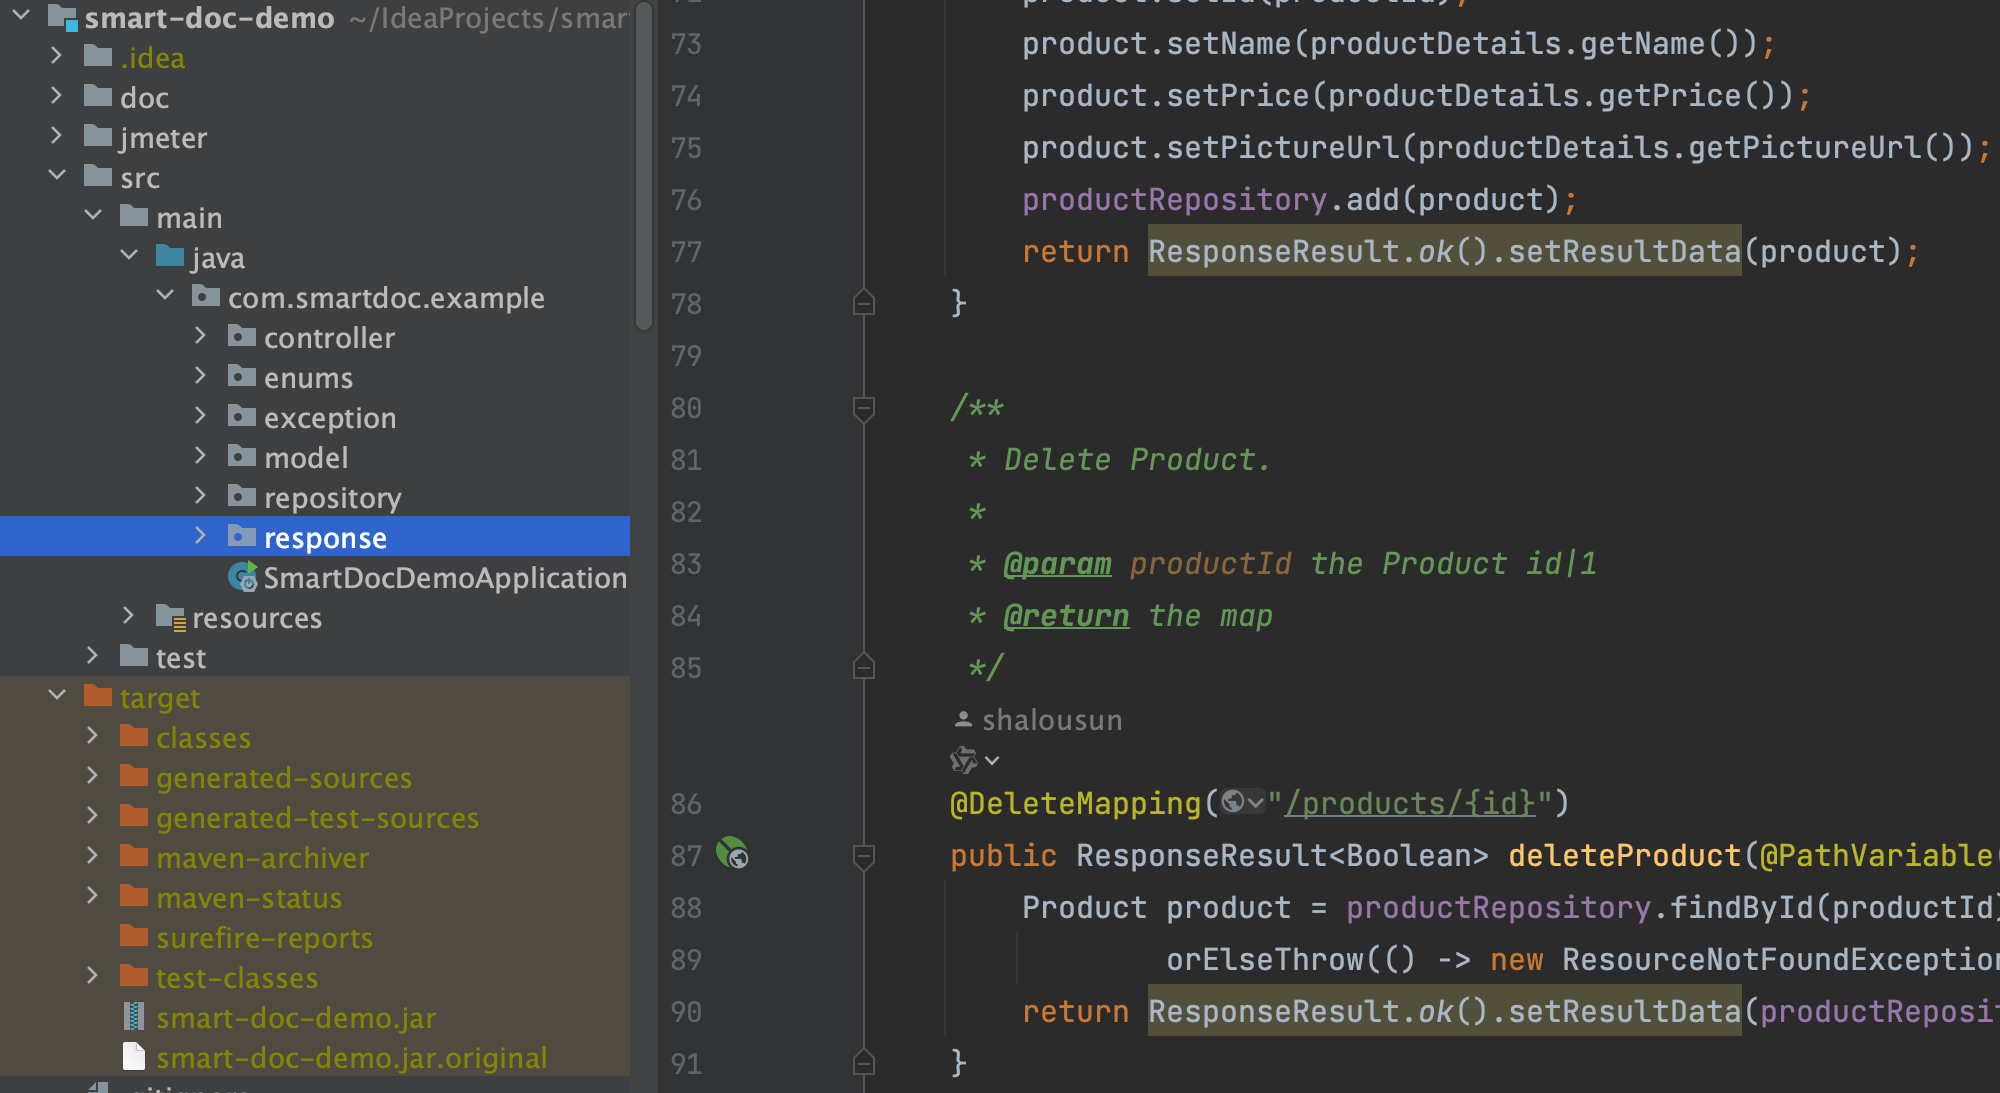Viewport: 2000px width, 1093px height.
Task: Click the globe icon inside DeleteMapping annotation
Action: pyautogui.click(x=1233, y=802)
